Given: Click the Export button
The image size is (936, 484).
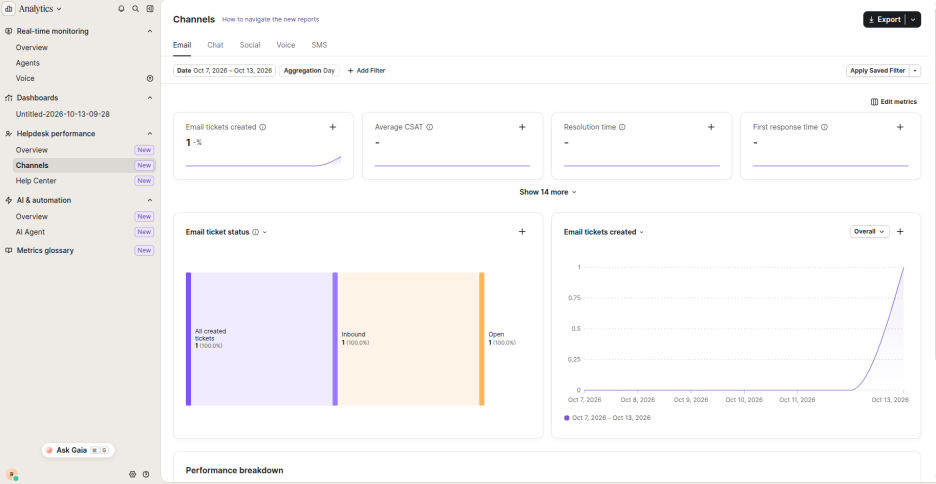Looking at the screenshot, I should coord(885,20).
